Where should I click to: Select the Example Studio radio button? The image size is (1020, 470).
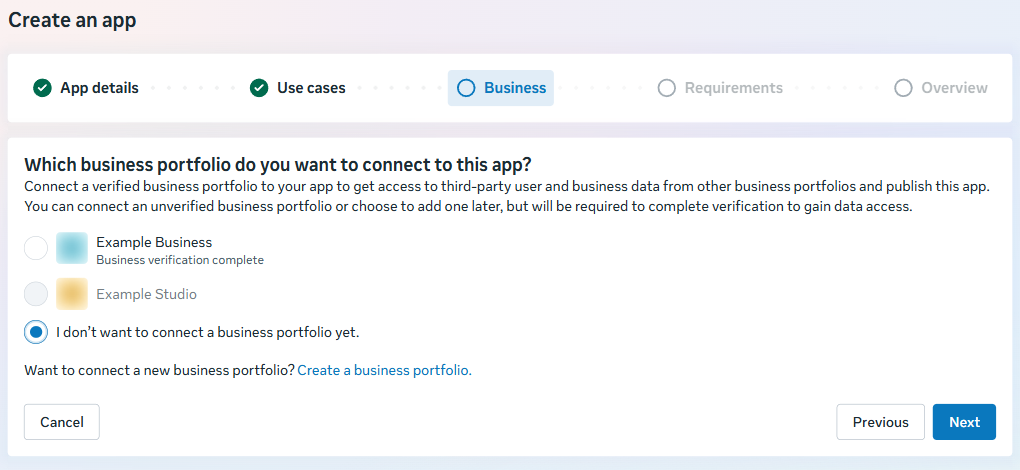pyautogui.click(x=36, y=294)
